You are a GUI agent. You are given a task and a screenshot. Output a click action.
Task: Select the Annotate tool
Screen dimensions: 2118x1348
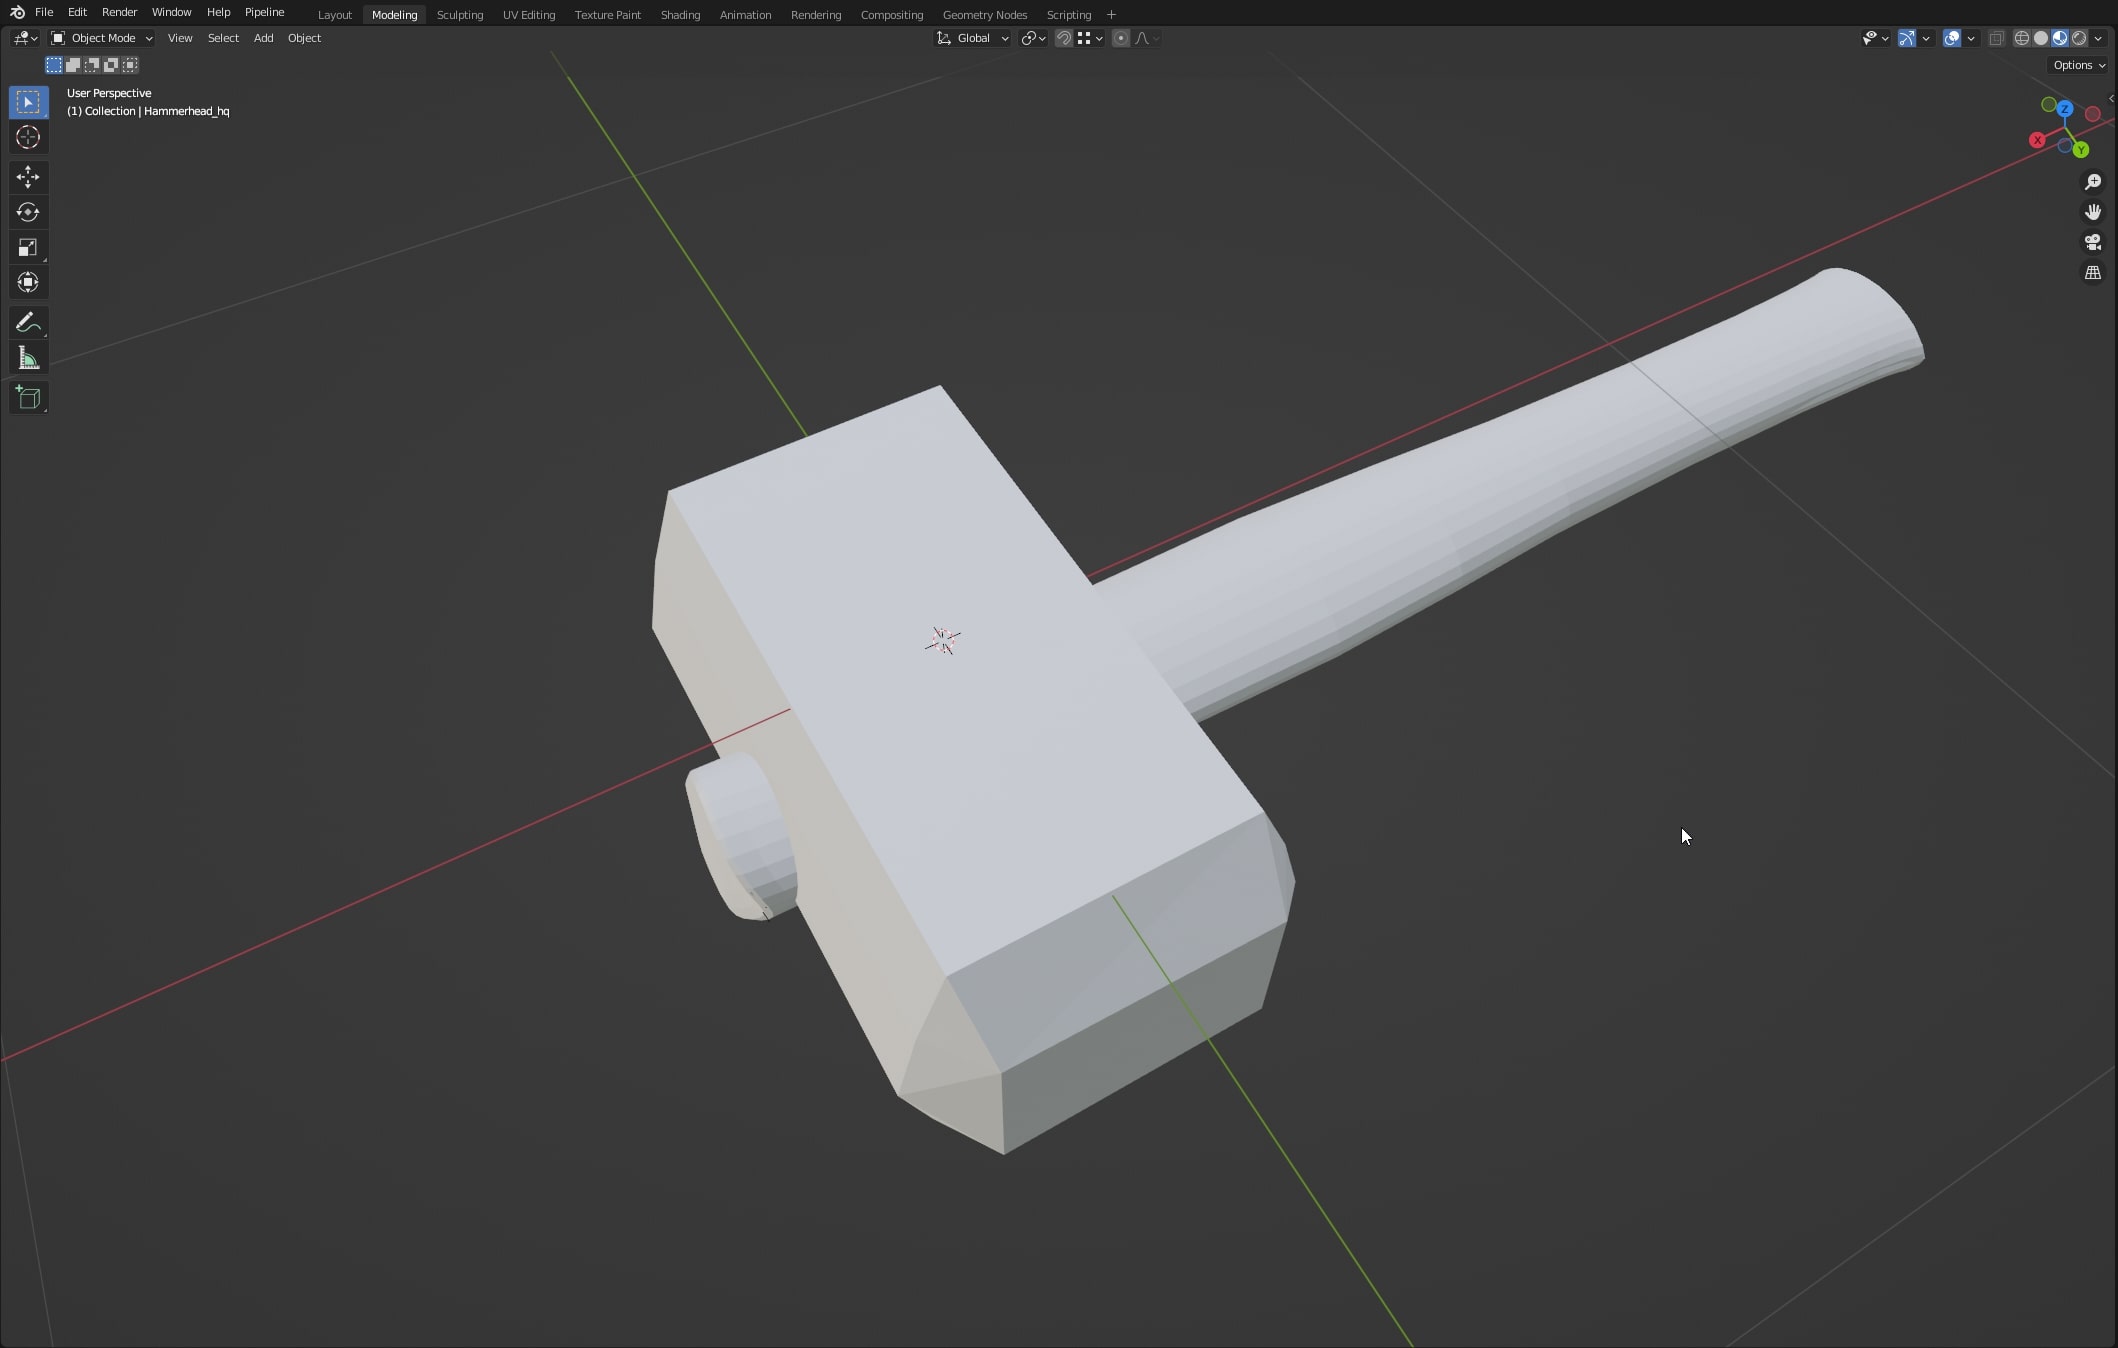click(28, 322)
